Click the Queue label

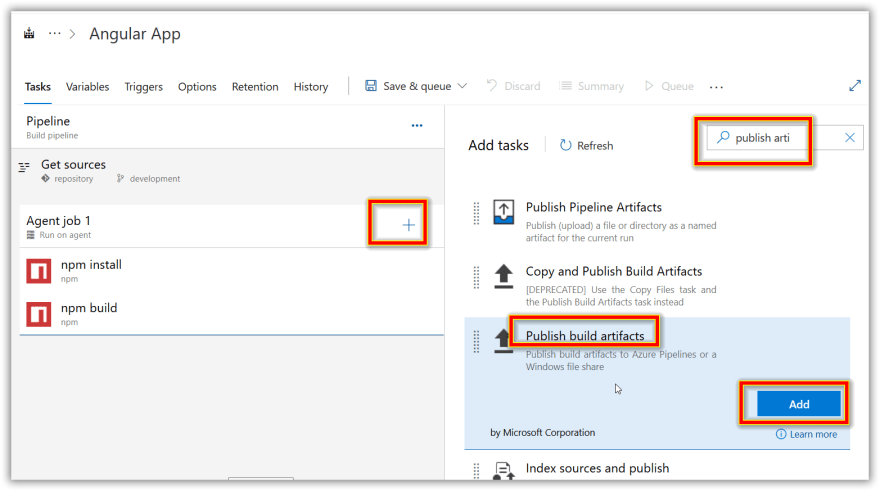(x=677, y=86)
